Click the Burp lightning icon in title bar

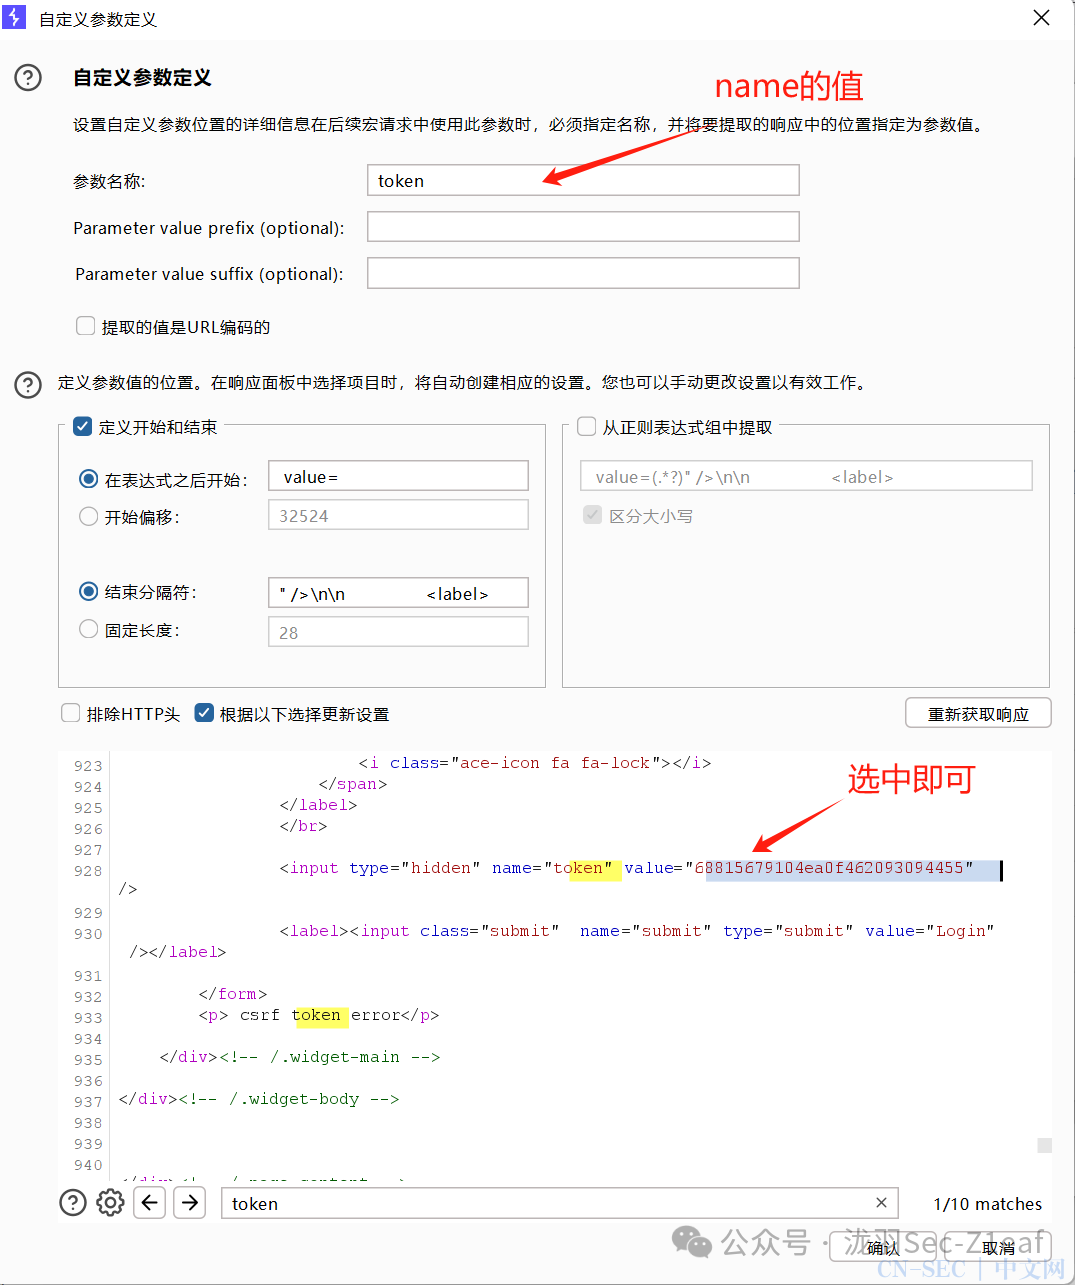[x=14, y=17]
